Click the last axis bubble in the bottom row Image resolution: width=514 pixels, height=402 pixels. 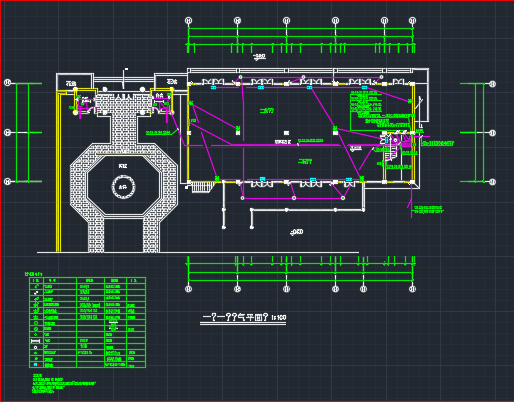point(413,289)
